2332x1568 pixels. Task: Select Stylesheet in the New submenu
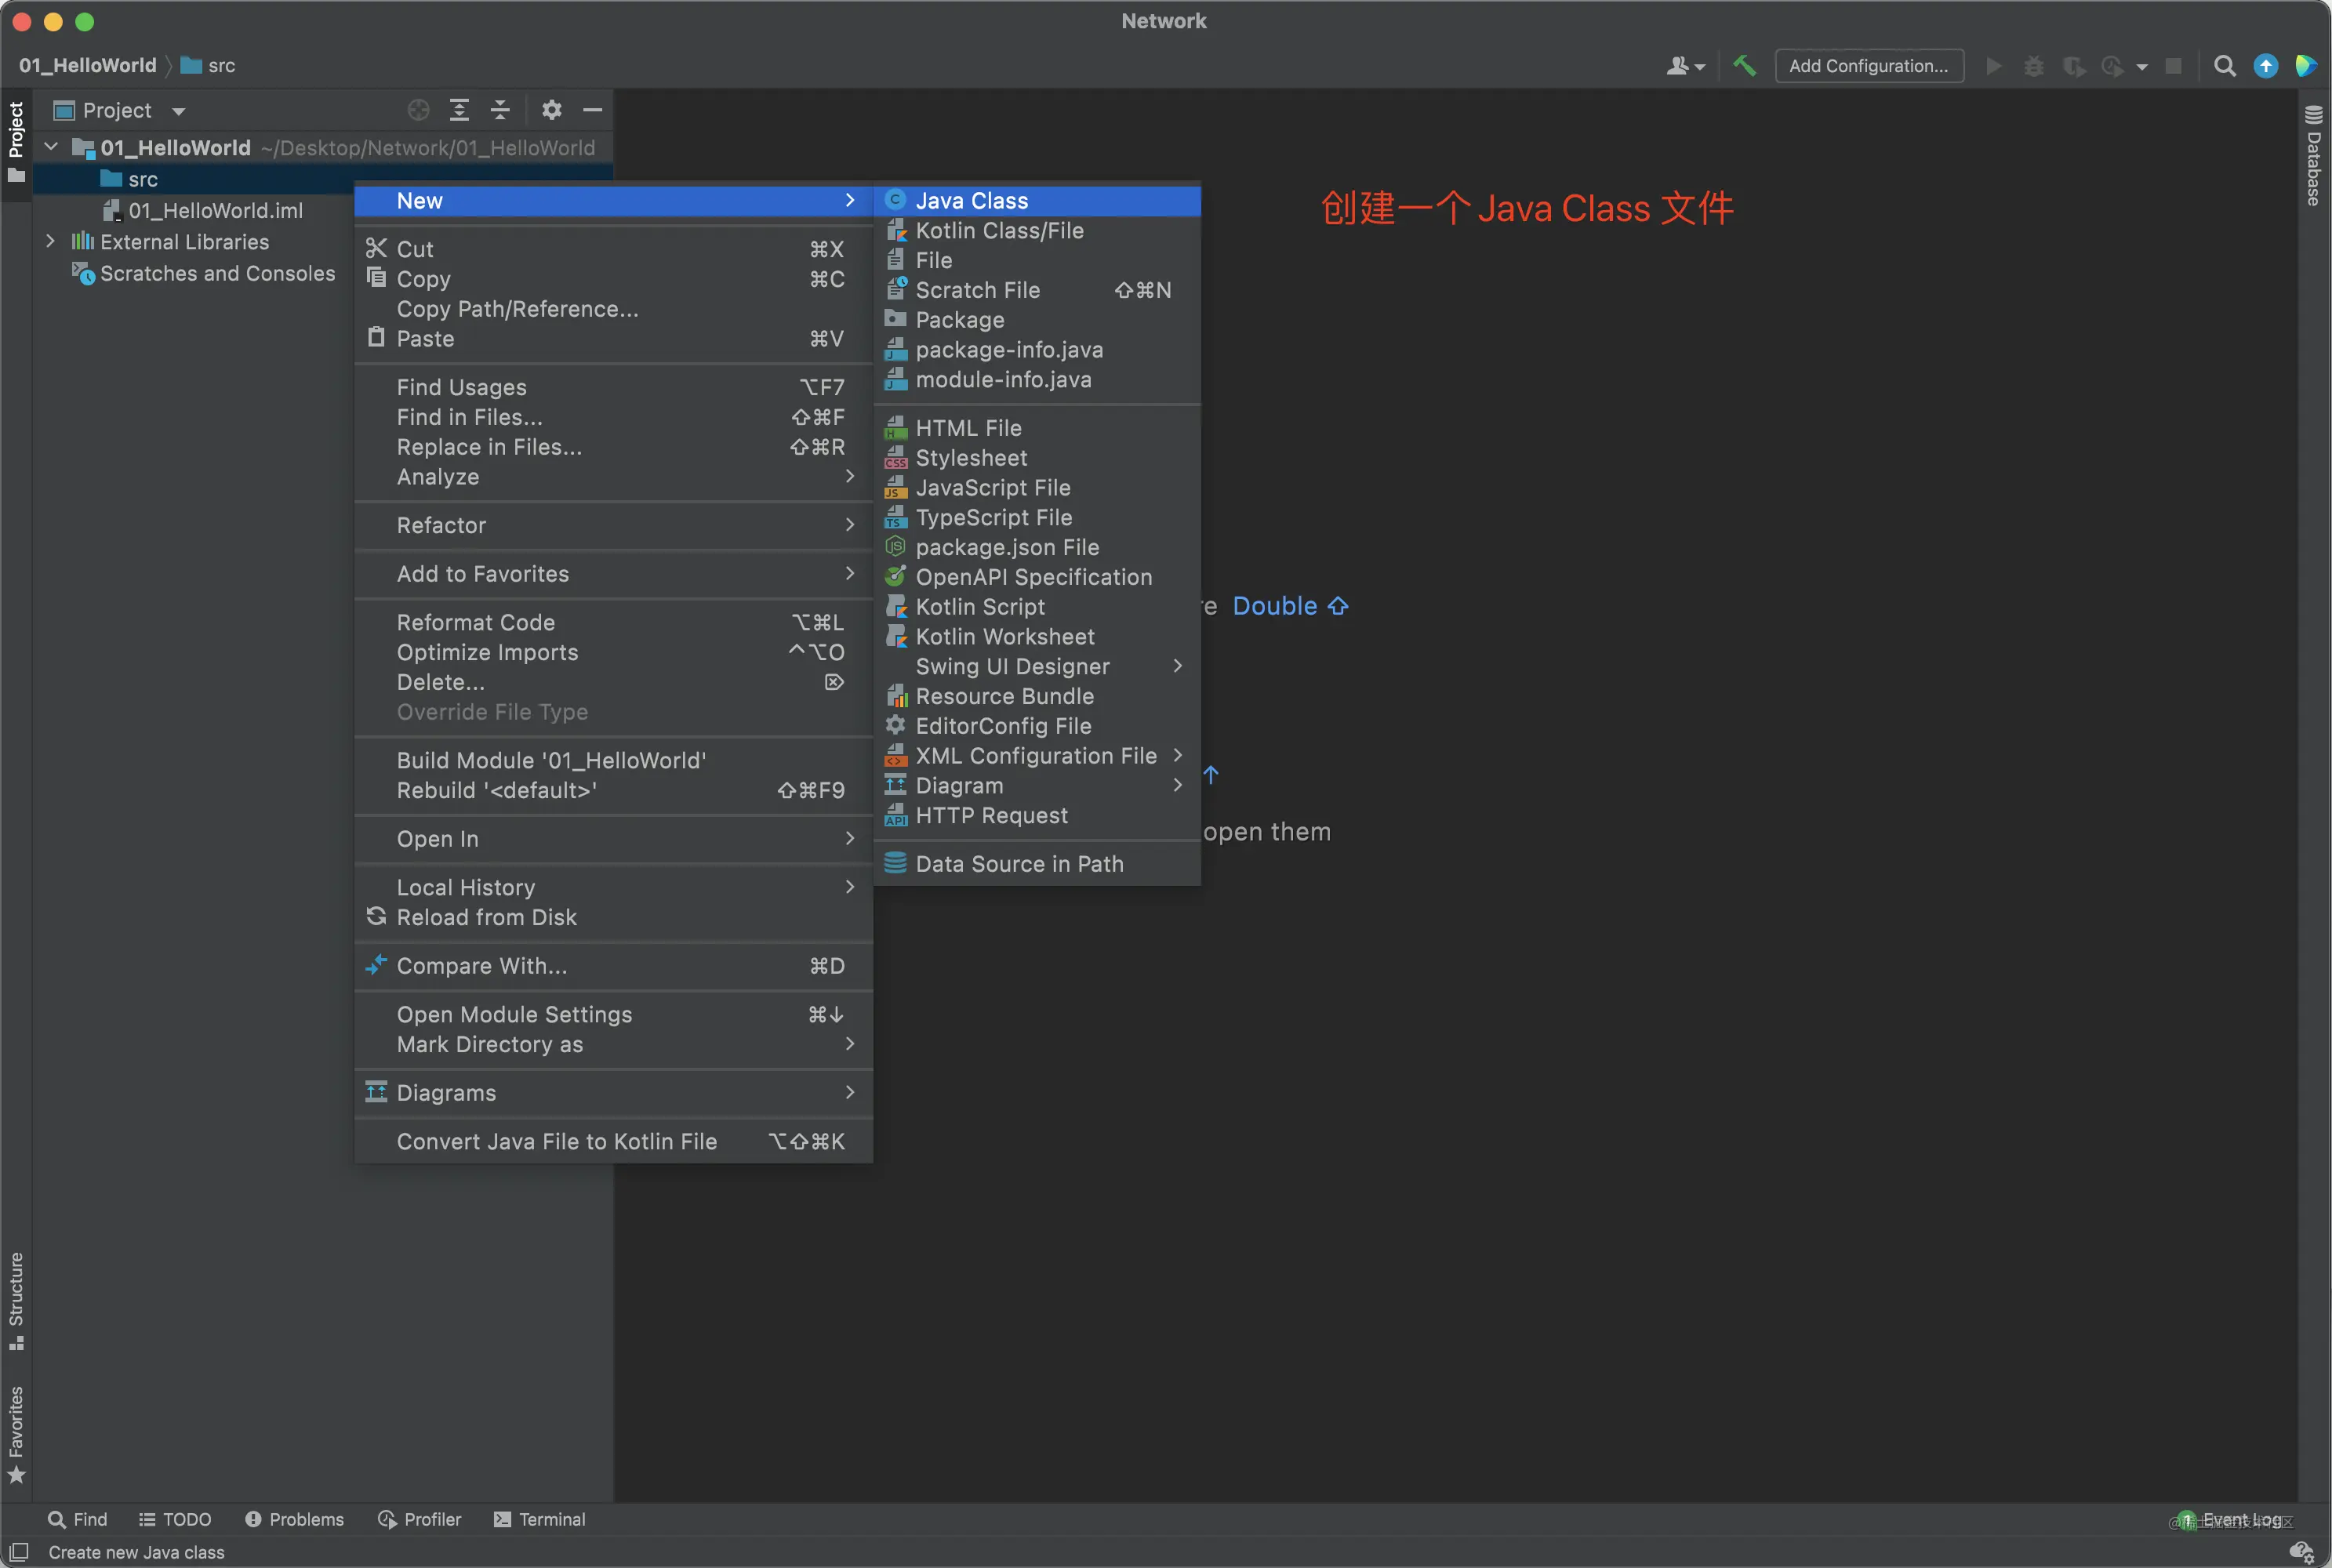coord(1037,458)
